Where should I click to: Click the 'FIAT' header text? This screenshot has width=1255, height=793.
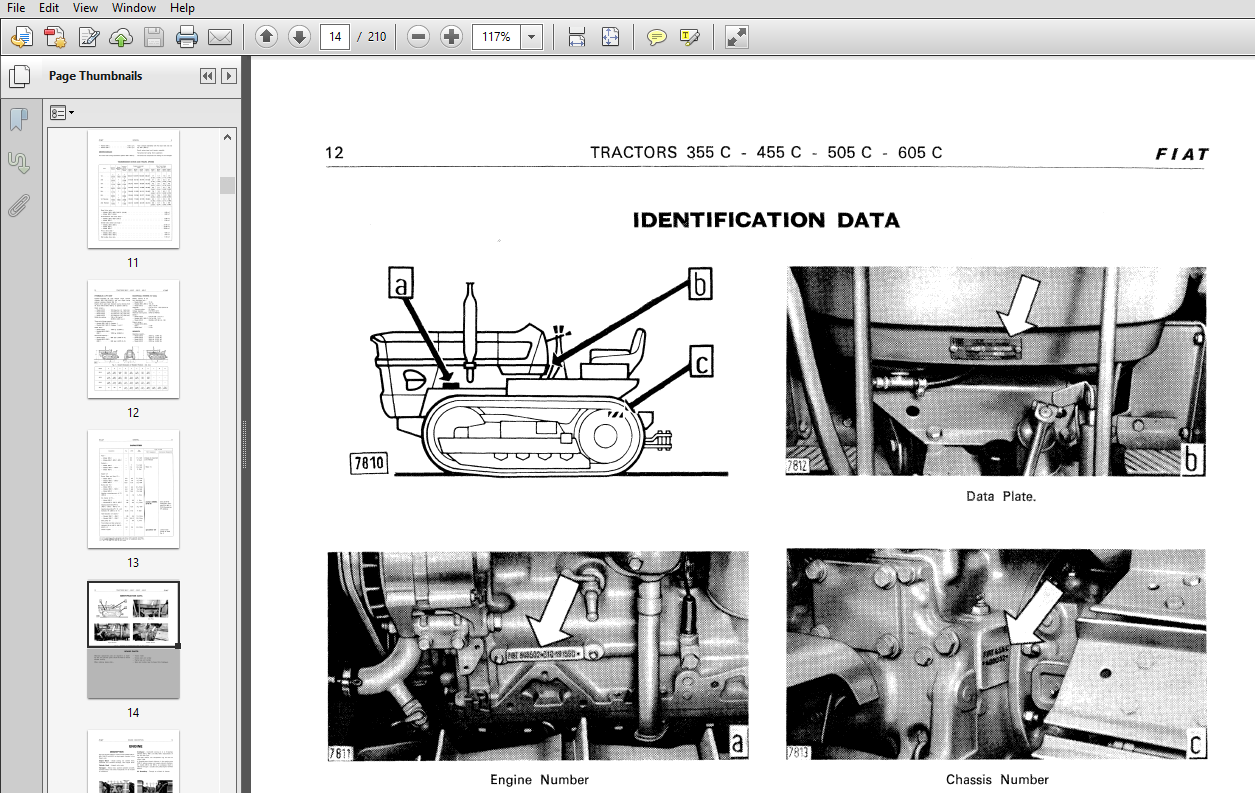(1182, 154)
